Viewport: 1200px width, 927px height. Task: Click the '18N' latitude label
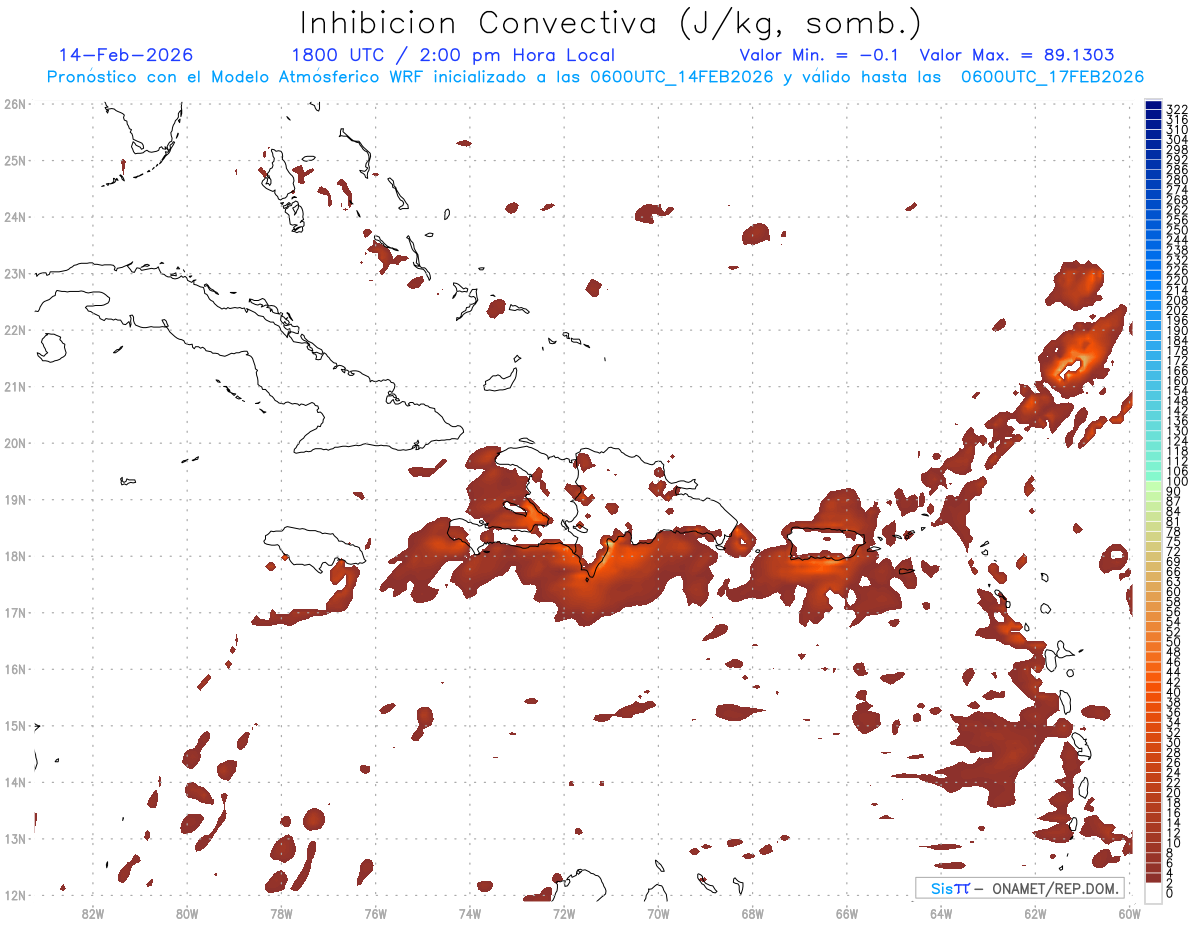[15, 556]
